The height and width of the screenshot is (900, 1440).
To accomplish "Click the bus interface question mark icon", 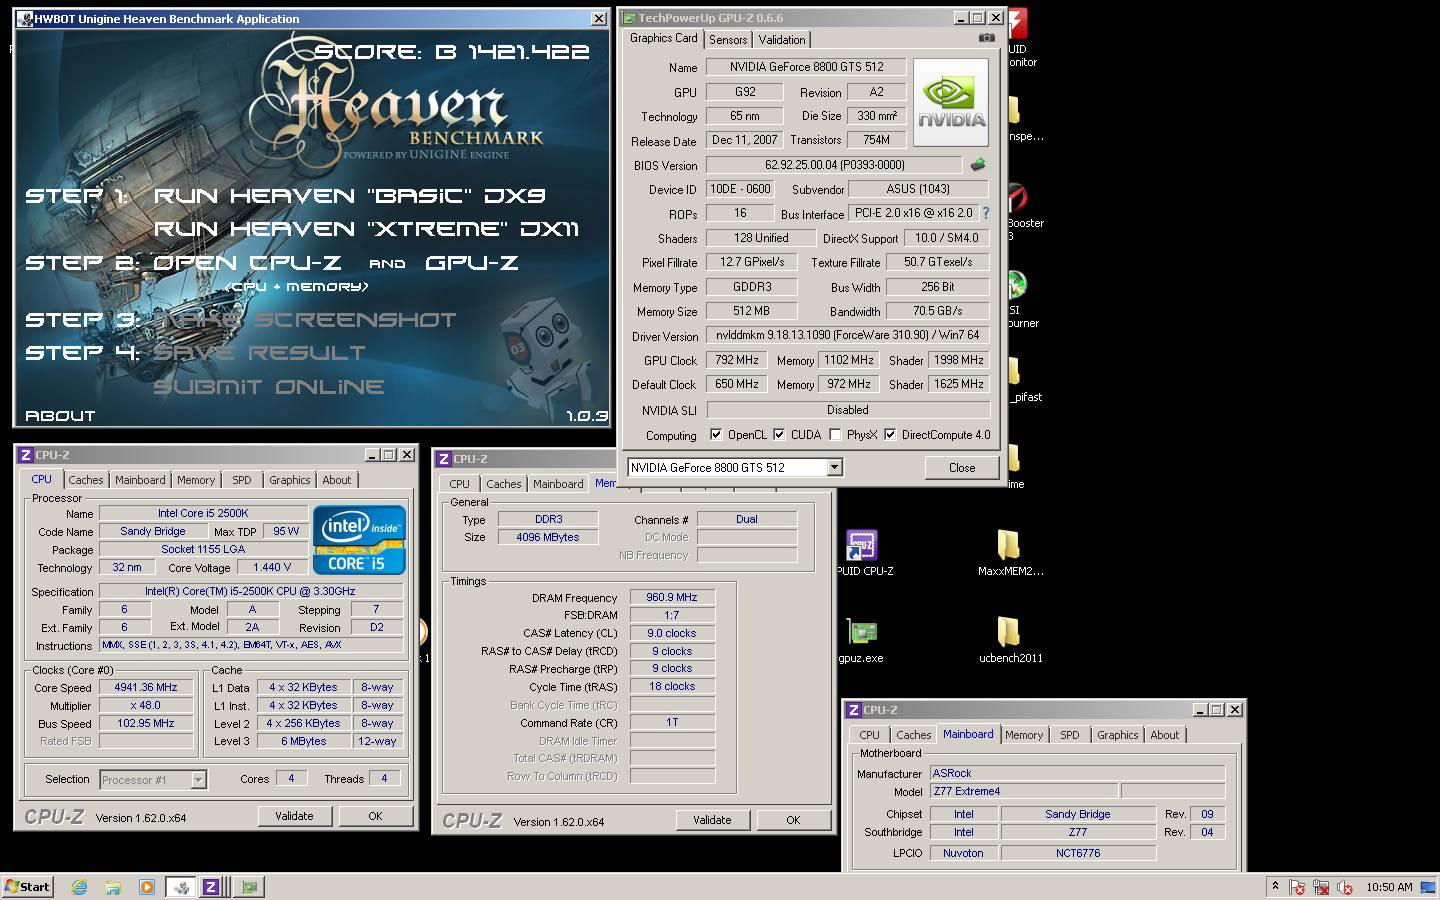I will pos(985,213).
